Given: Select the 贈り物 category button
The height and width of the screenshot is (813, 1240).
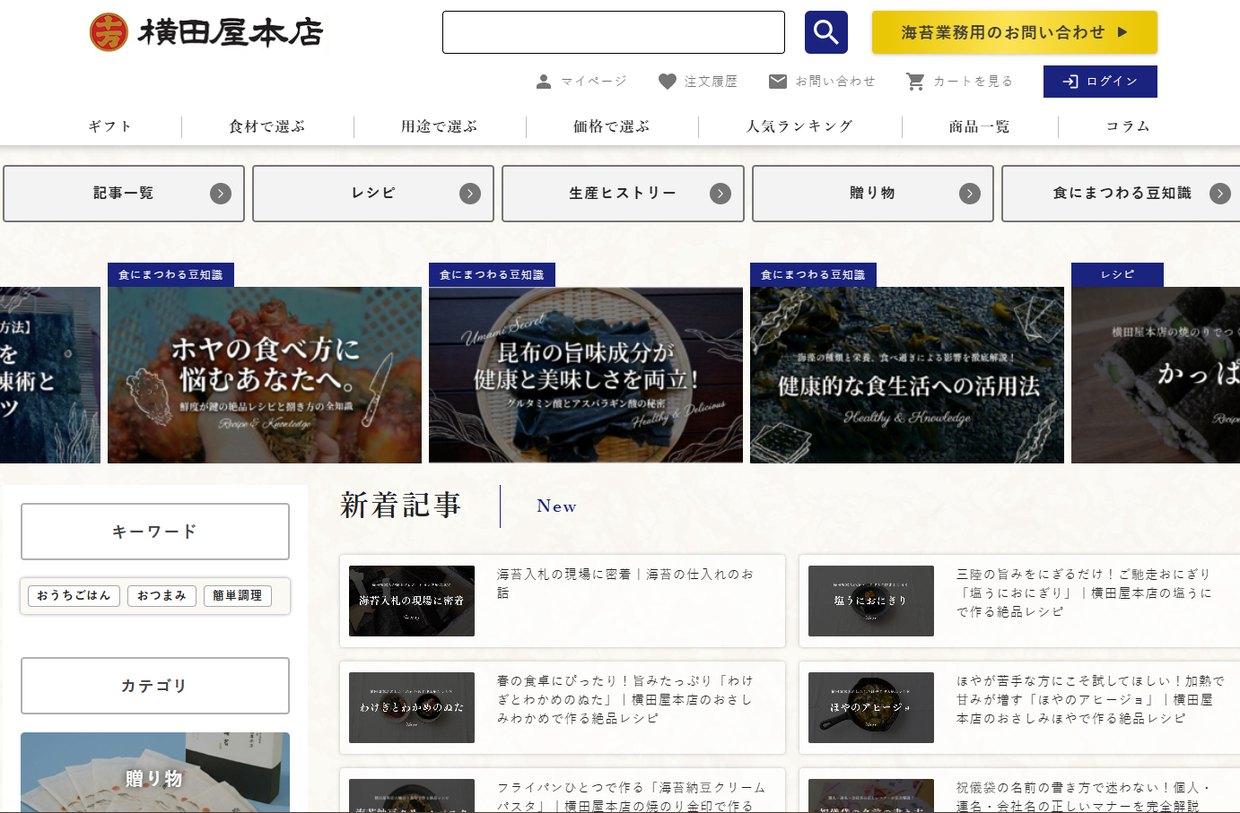Looking at the screenshot, I should 873,194.
